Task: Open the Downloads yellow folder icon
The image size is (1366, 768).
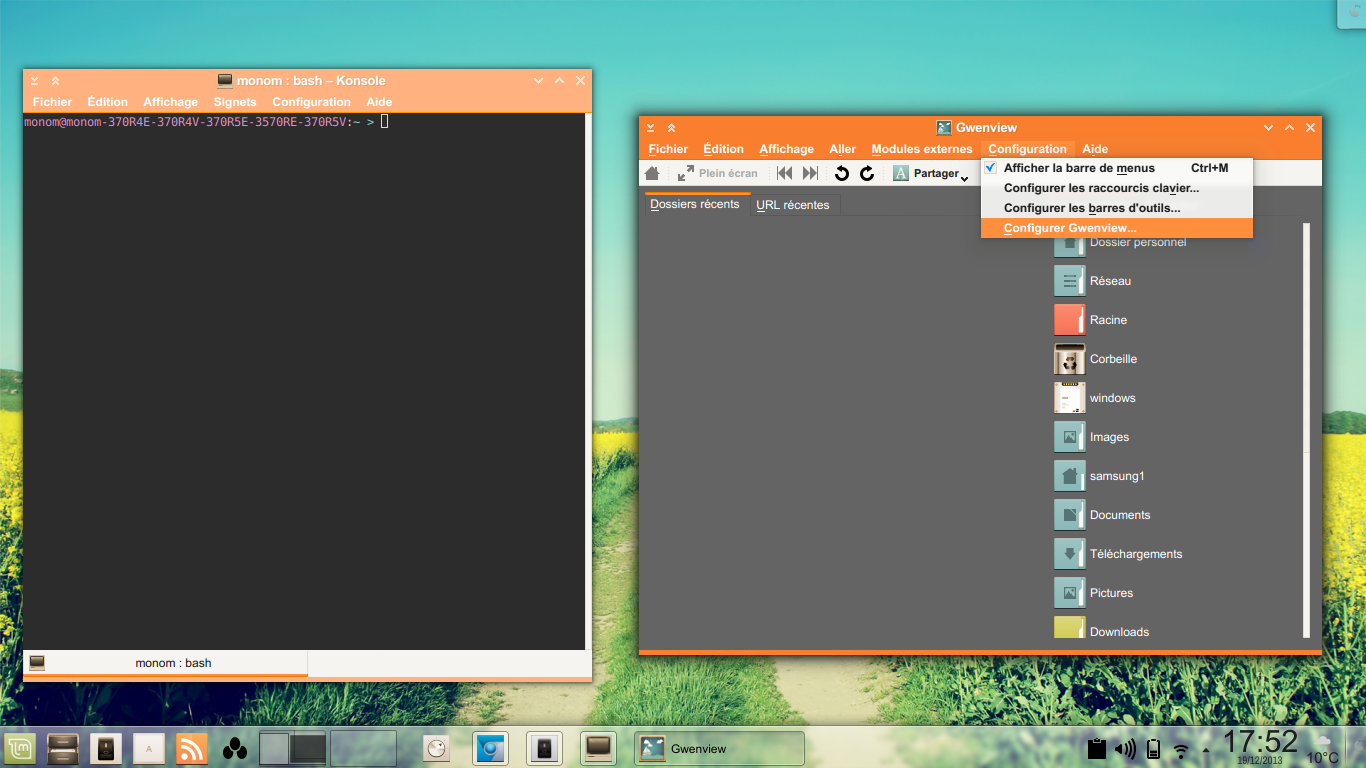Action: tap(1069, 628)
